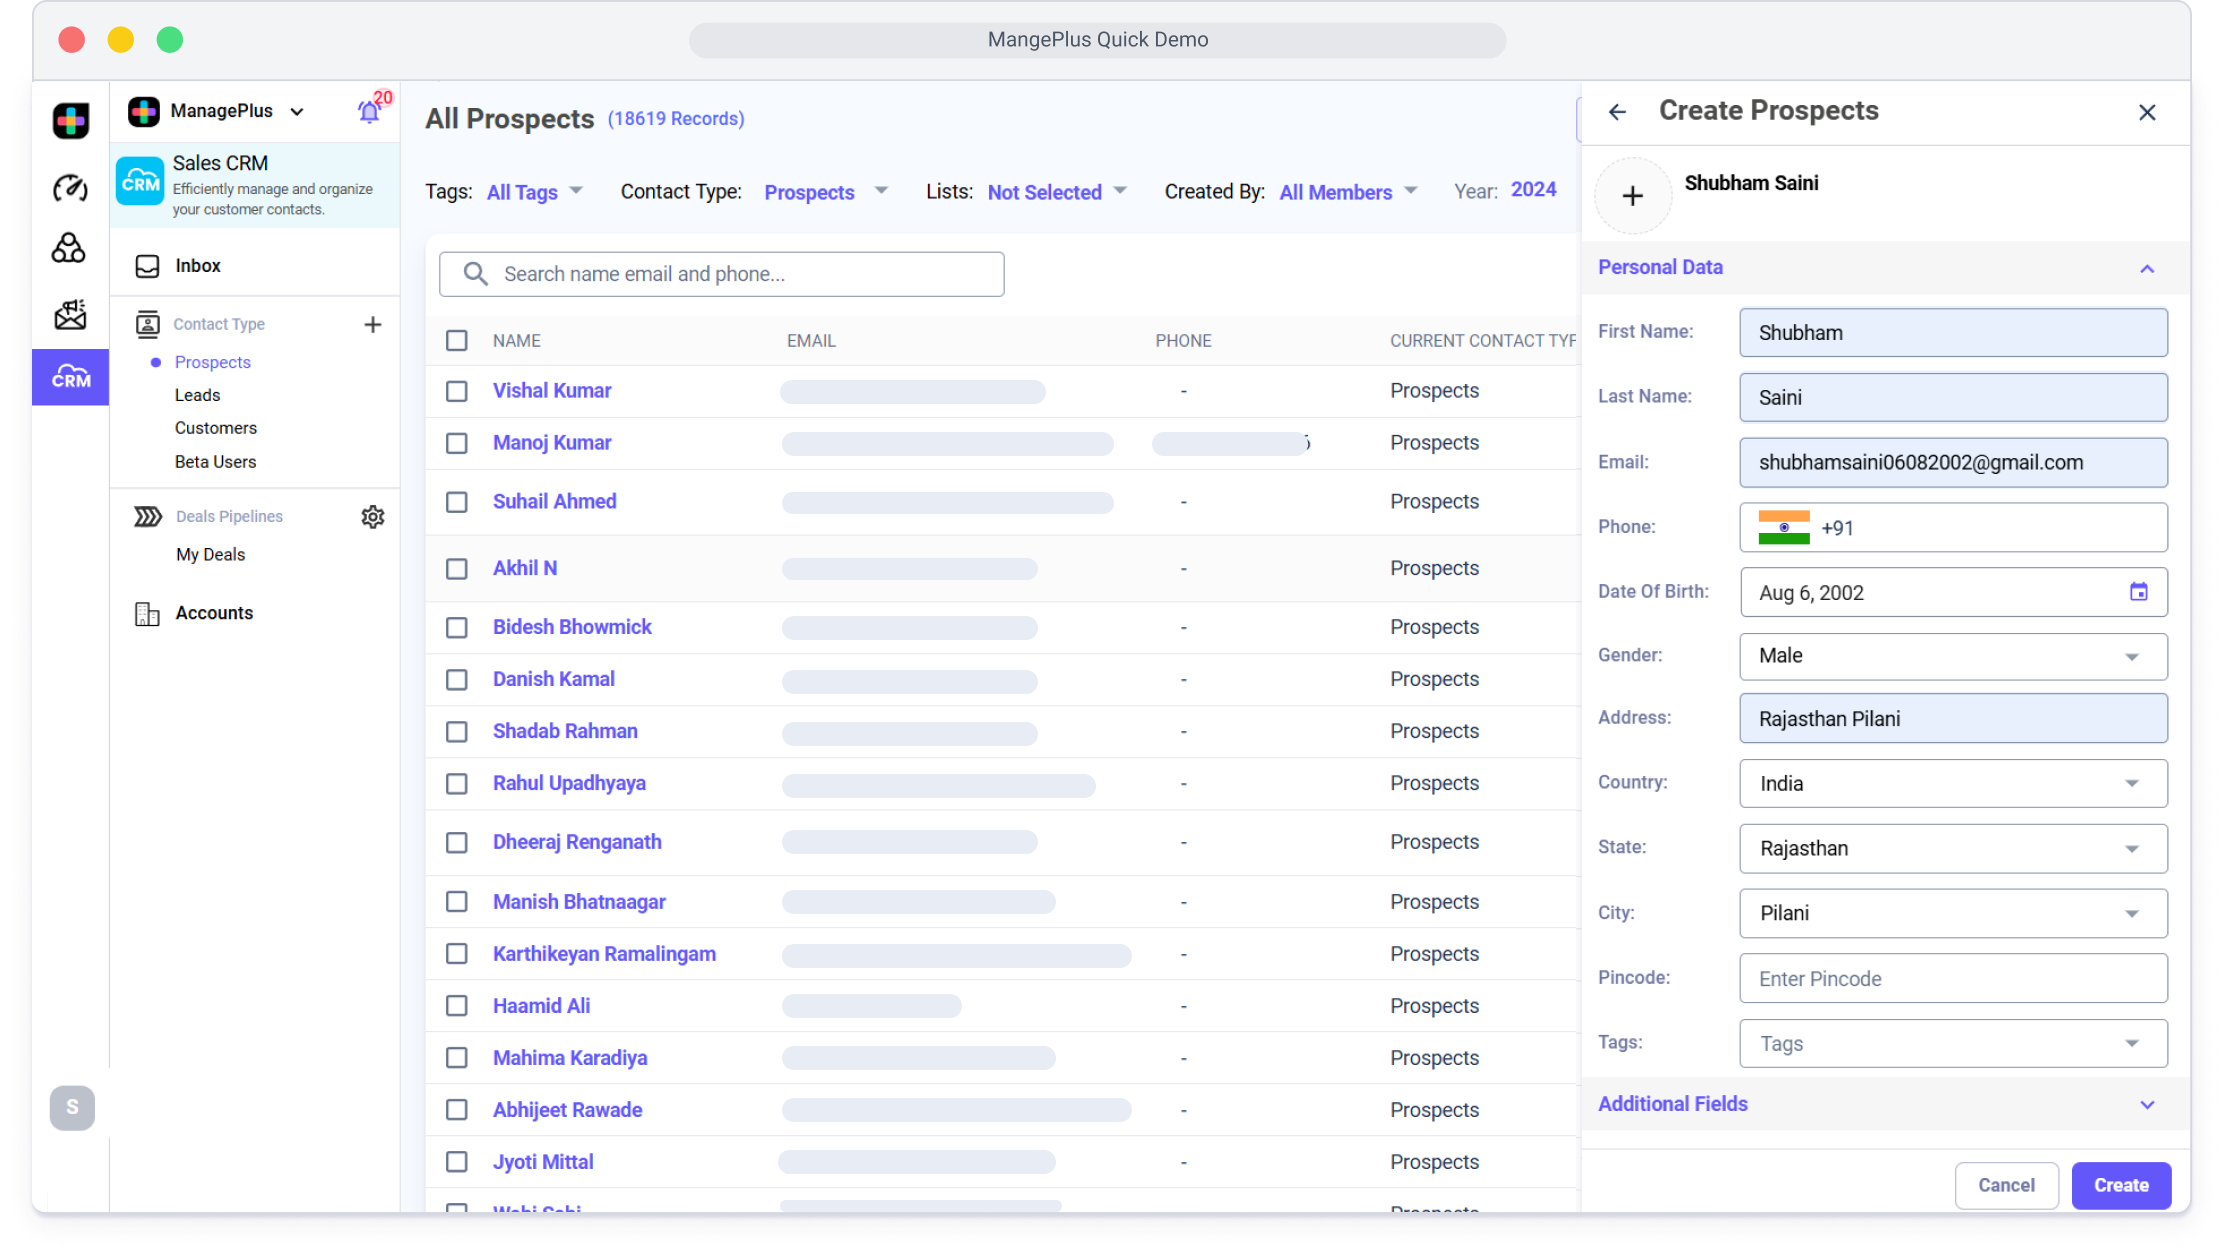Screen dimensions: 2222x1252
Task: Check the box next to Vishal Kumar
Action: point(457,391)
